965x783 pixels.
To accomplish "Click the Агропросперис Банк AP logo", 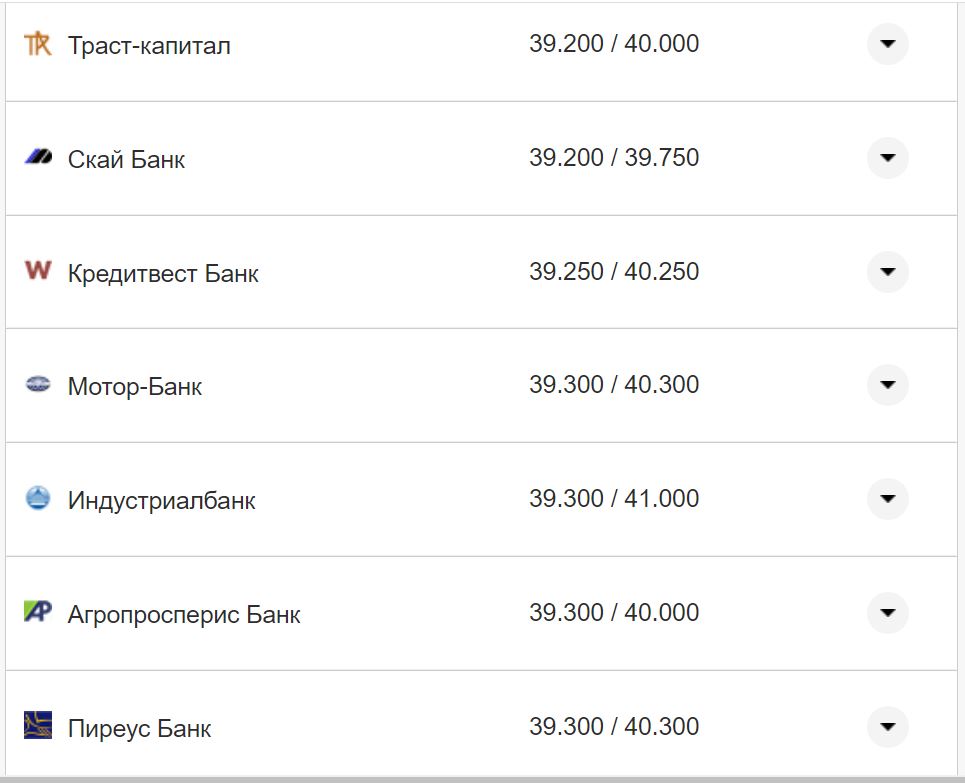I will coord(37,613).
